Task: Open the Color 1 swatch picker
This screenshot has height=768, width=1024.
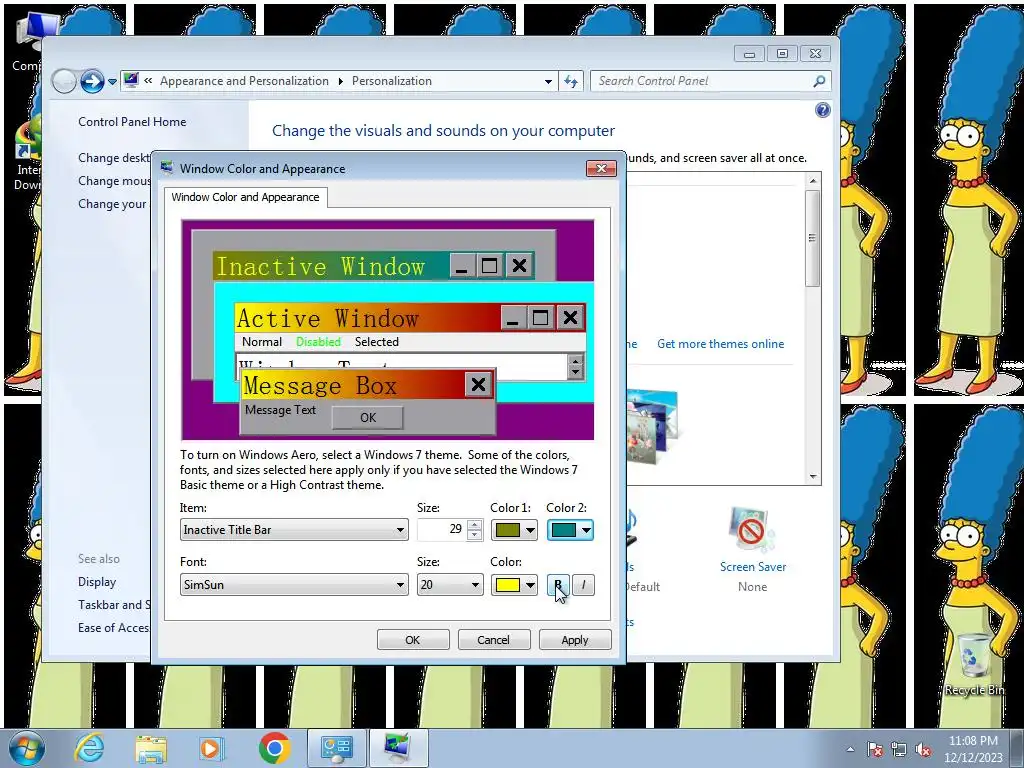Action: pos(514,530)
